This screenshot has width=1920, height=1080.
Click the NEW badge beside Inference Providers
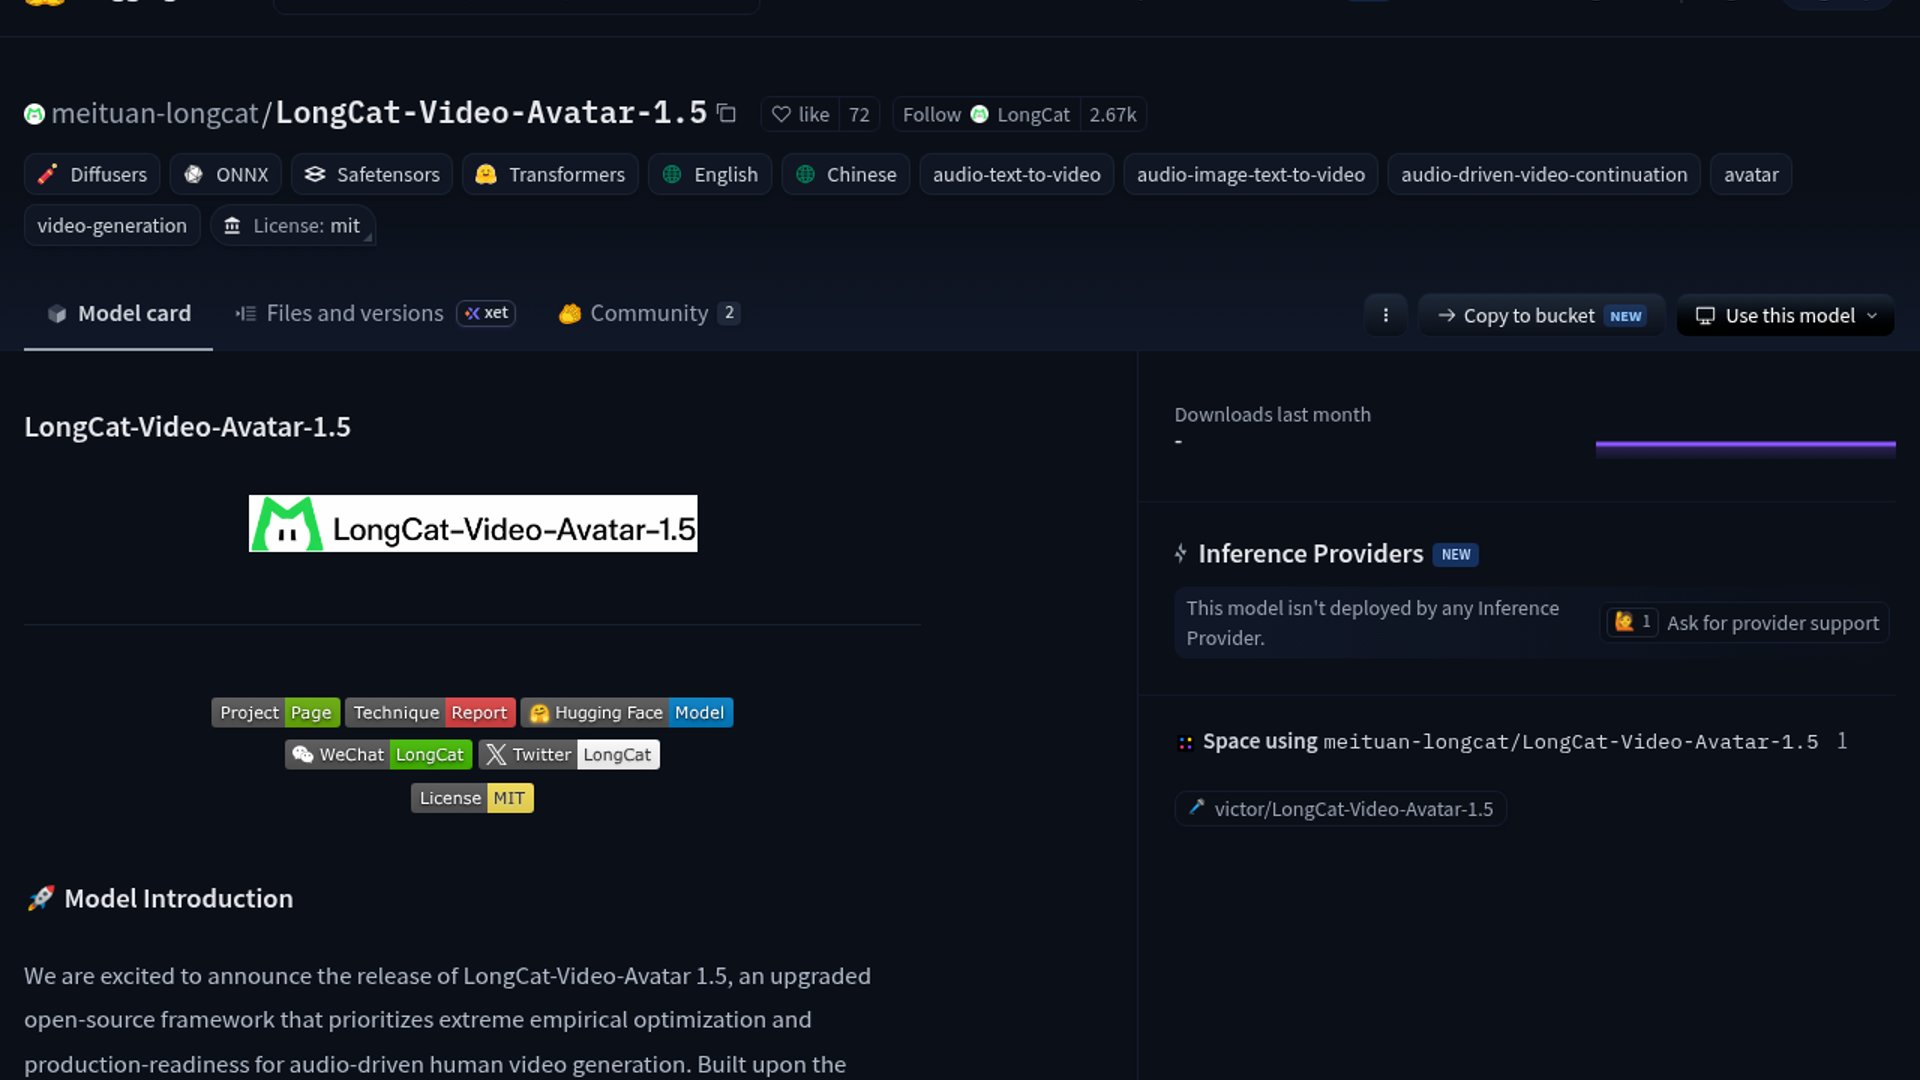pos(1456,554)
